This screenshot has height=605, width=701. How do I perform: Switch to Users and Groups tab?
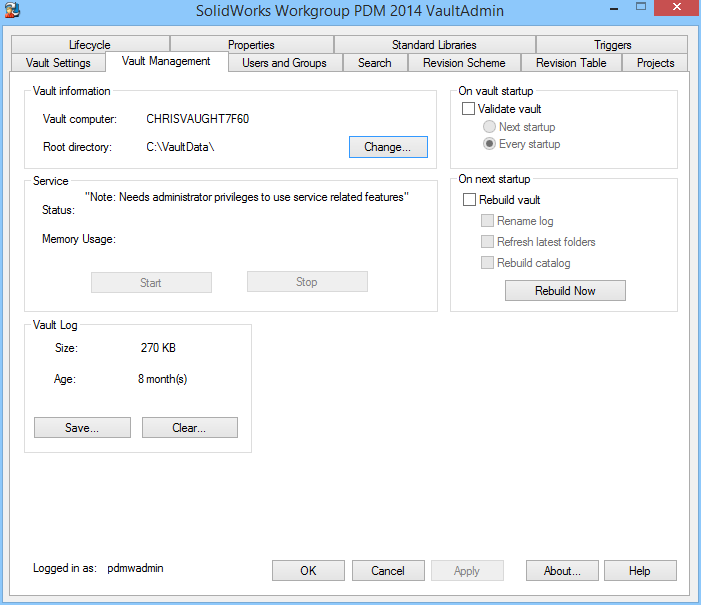[x=285, y=63]
